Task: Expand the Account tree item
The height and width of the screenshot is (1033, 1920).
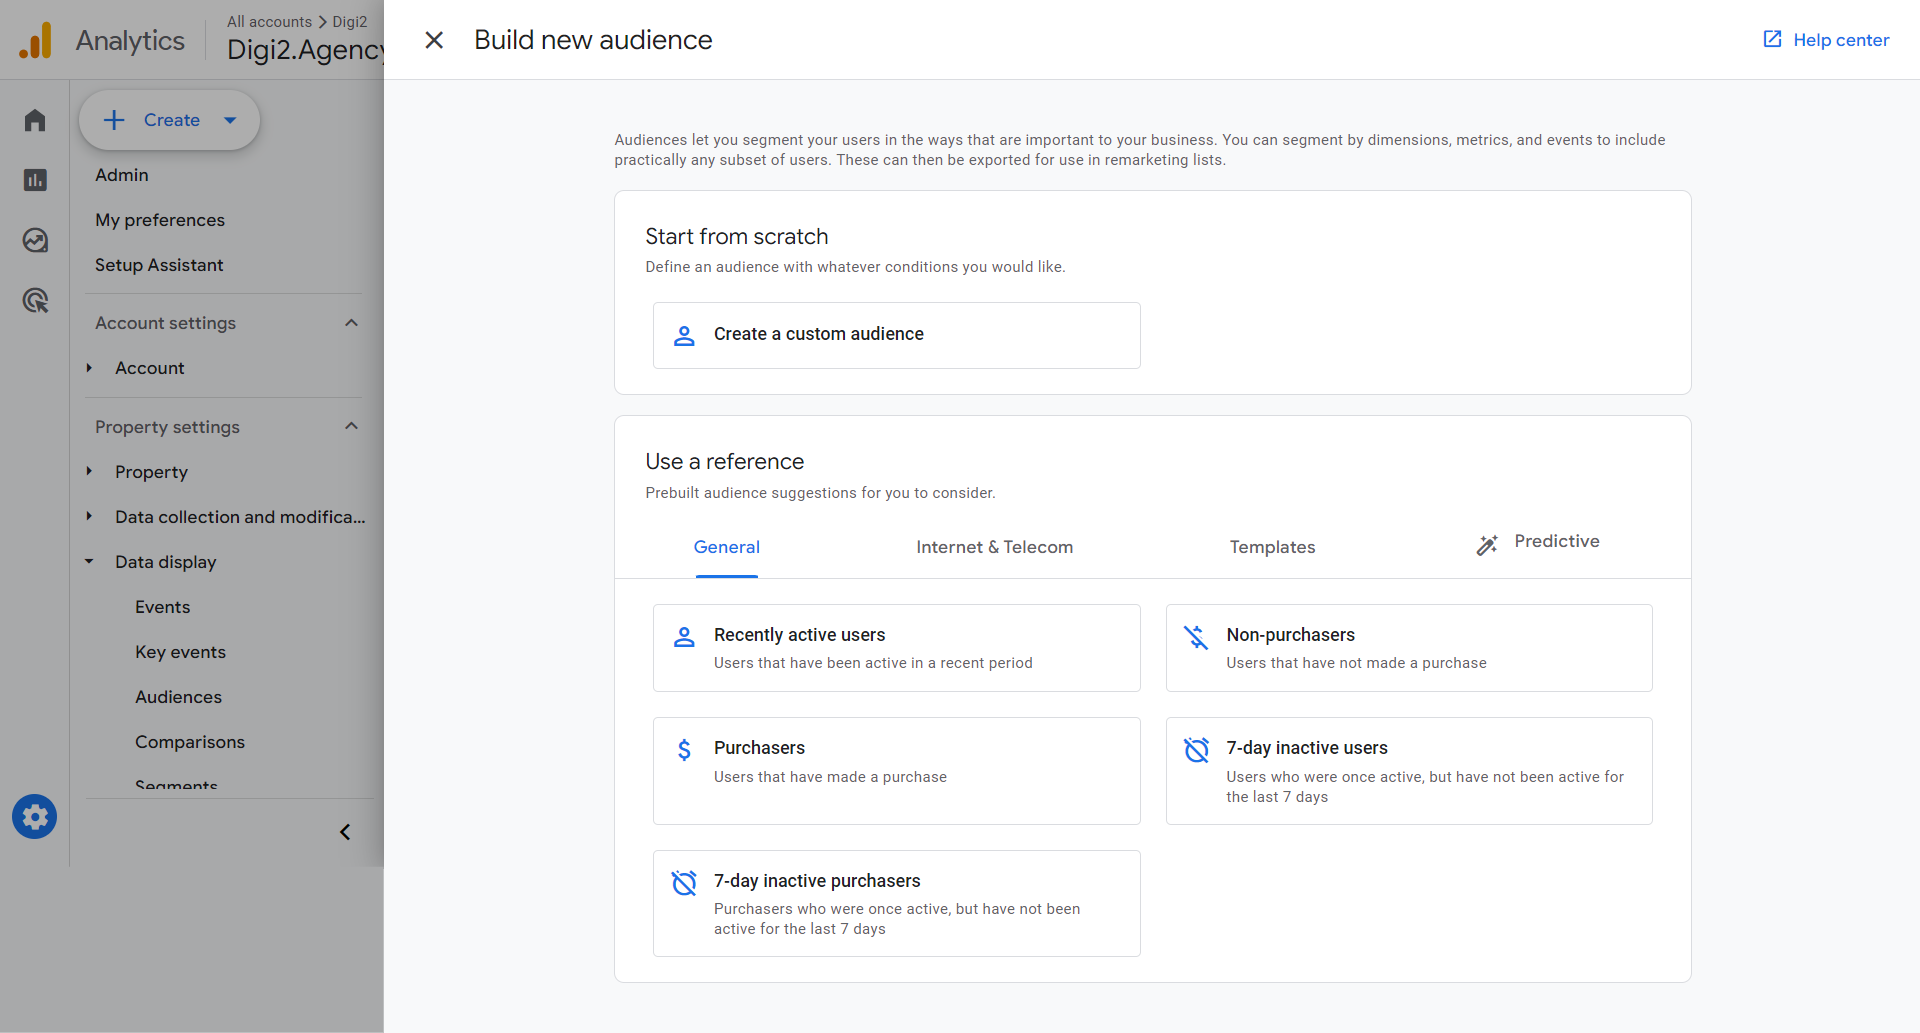Action: (x=89, y=368)
